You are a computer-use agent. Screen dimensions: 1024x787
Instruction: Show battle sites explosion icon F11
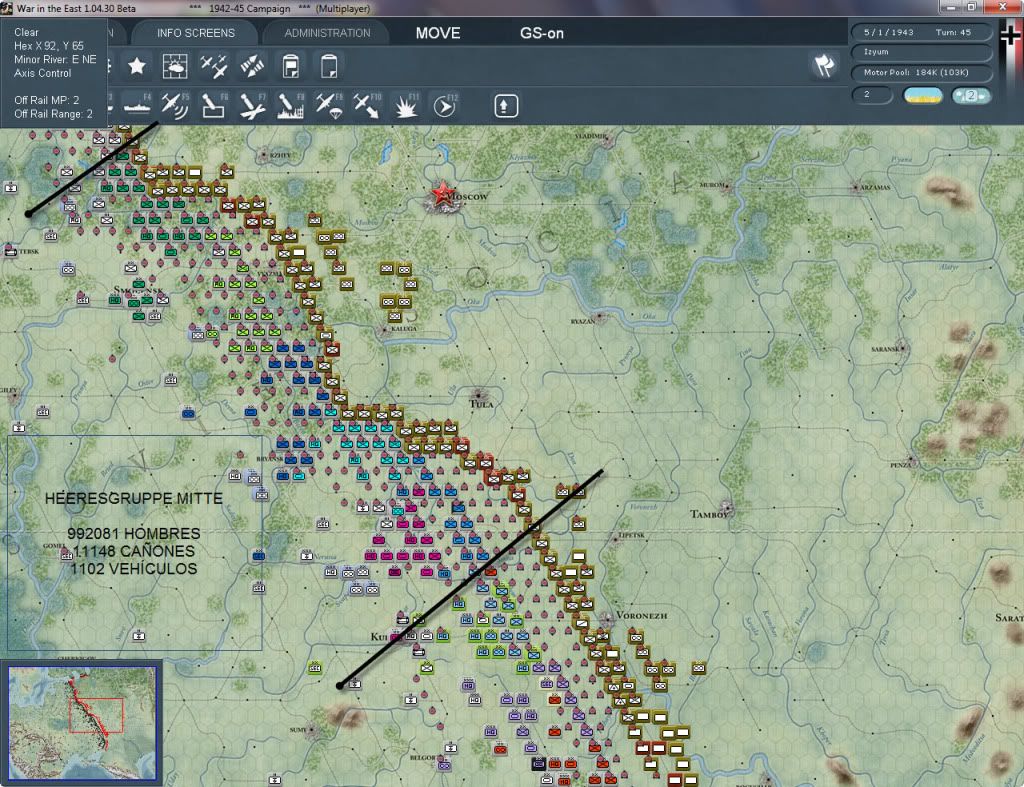point(406,106)
